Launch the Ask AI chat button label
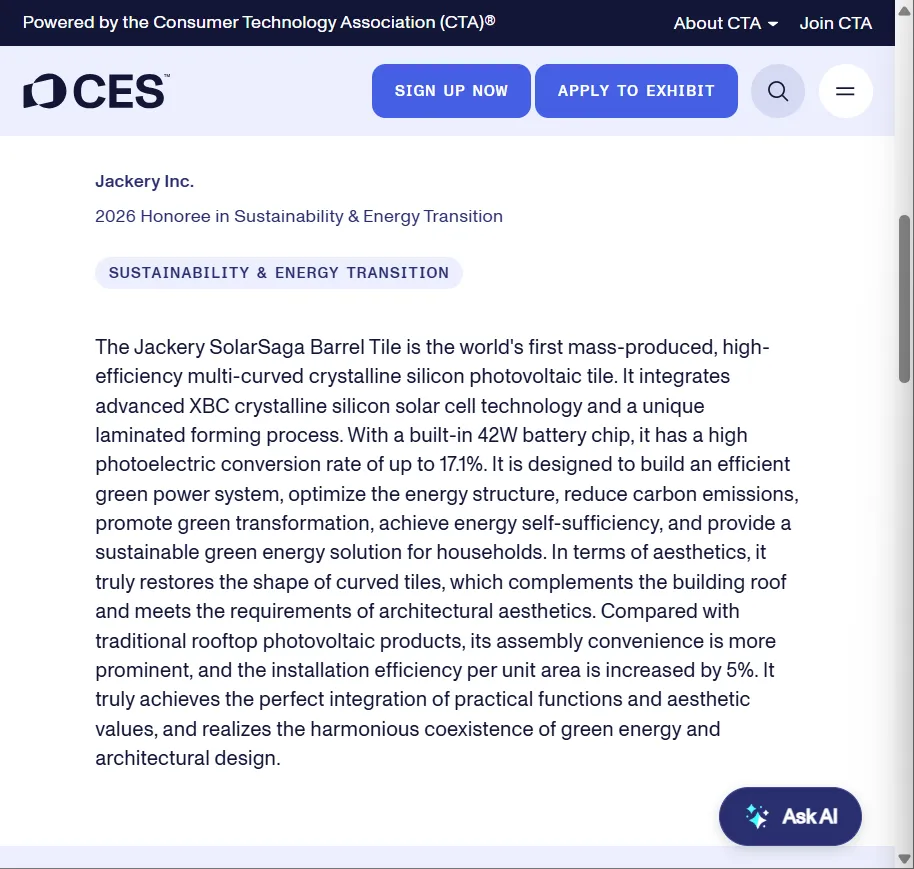 [809, 816]
